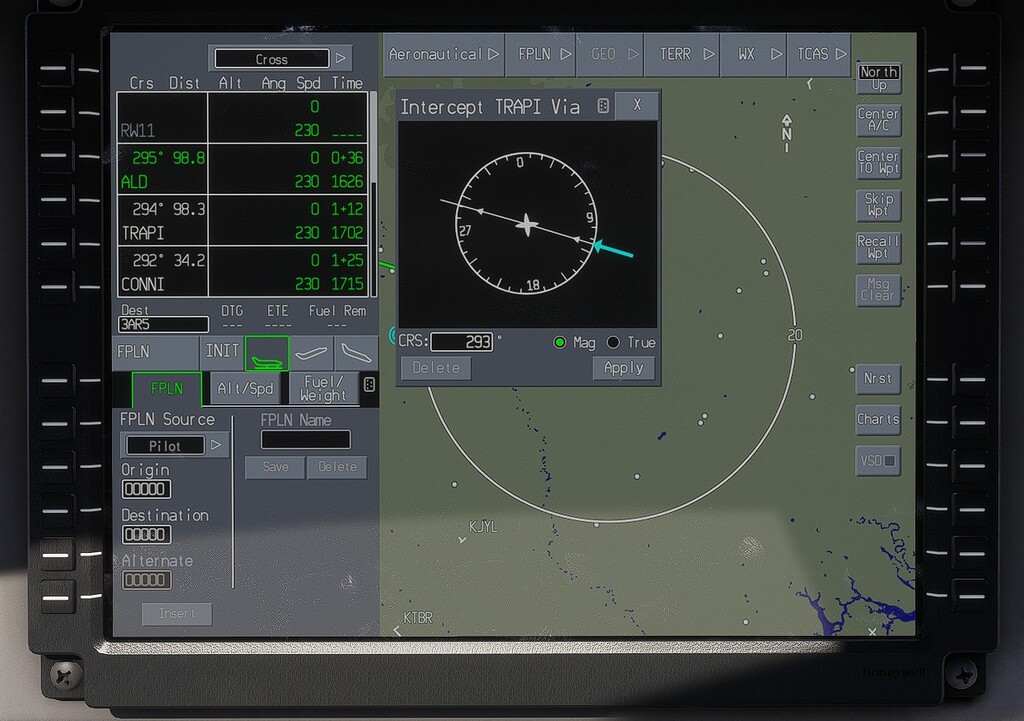Select the Mag course reference radio button

coord(560,343)
